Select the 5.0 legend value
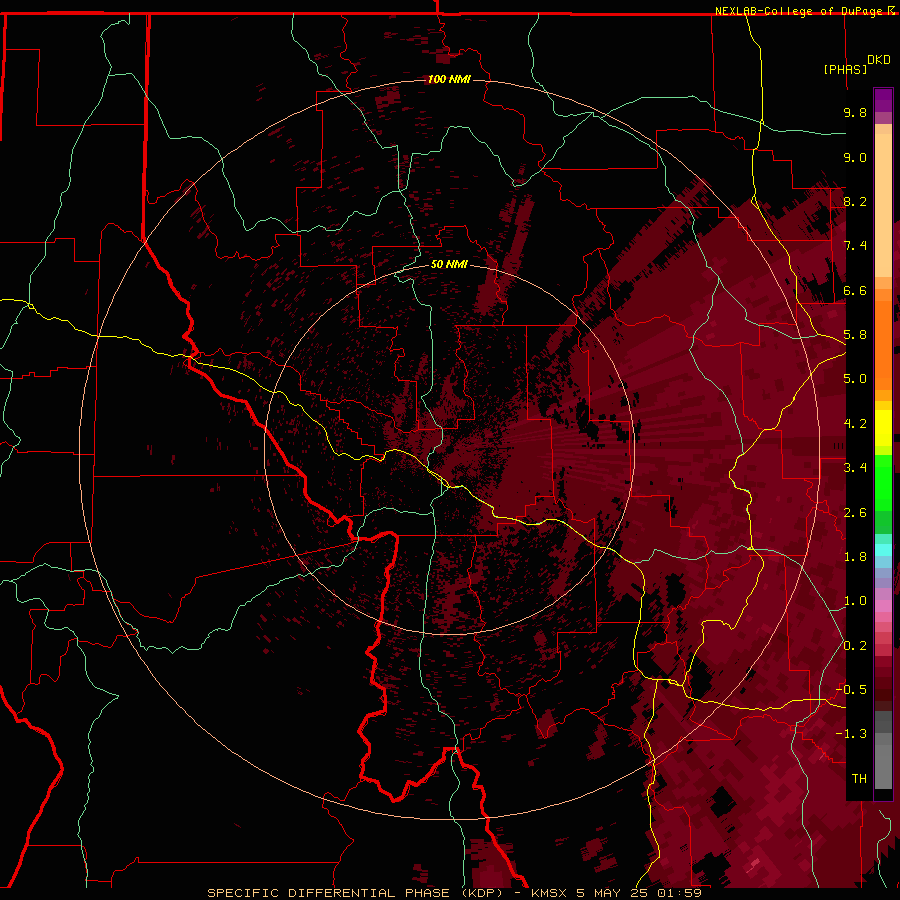Image resolution: width=900 pixels, height=900 pixels. pyautogui.click(x=855, y=379)
